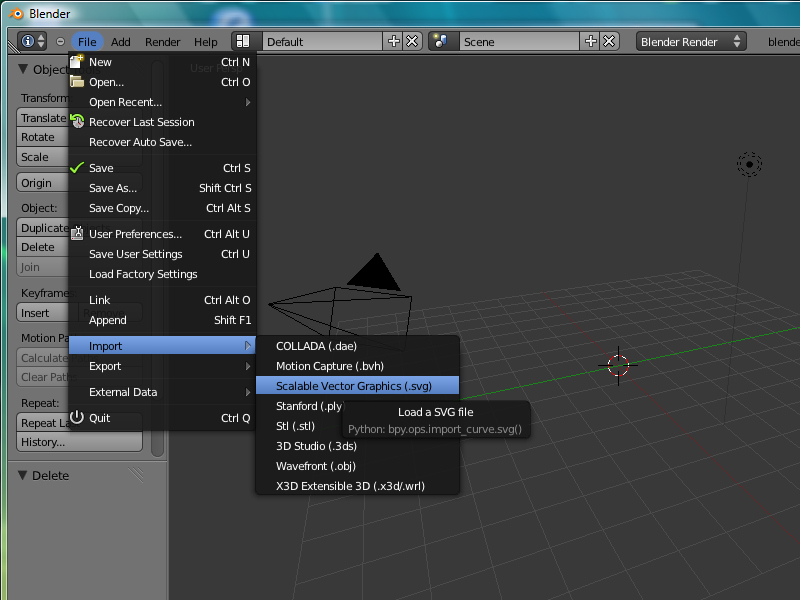Import a COLLADA (.dae) file
This screenshot has height=600, width=800.
[357, 346]
